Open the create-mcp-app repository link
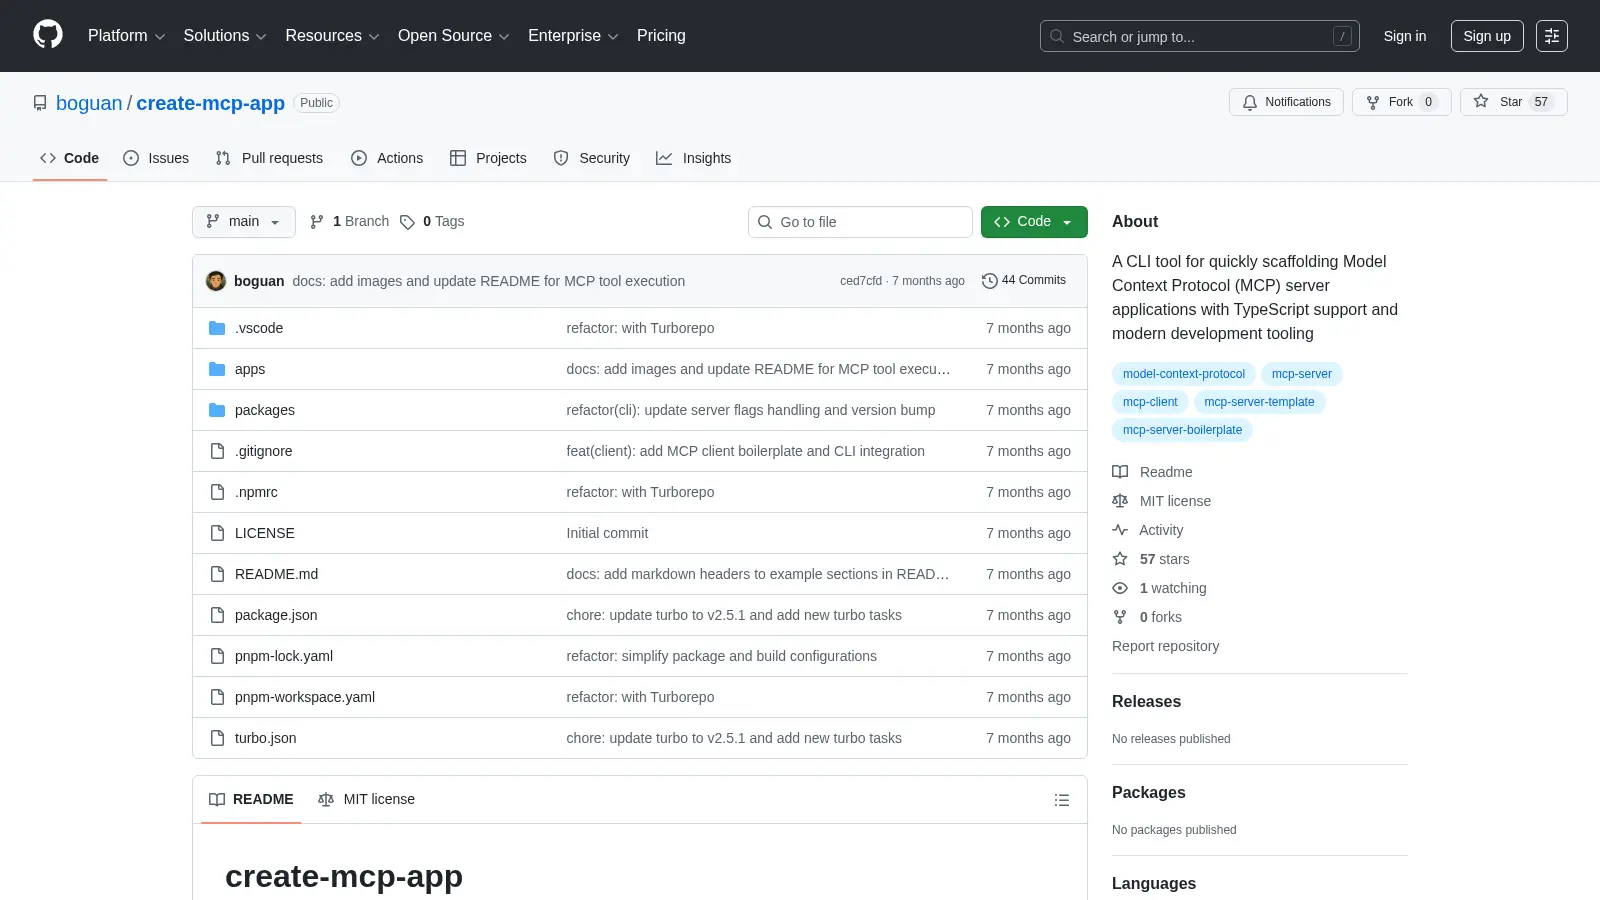The height and width of the screenshot is (900, 1600). pyautogui.click(x=210, y=103)
